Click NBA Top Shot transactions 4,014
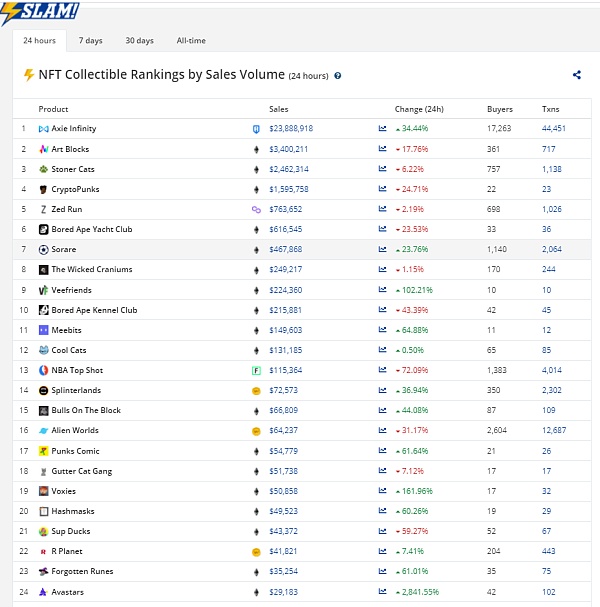 coord(552,370)
